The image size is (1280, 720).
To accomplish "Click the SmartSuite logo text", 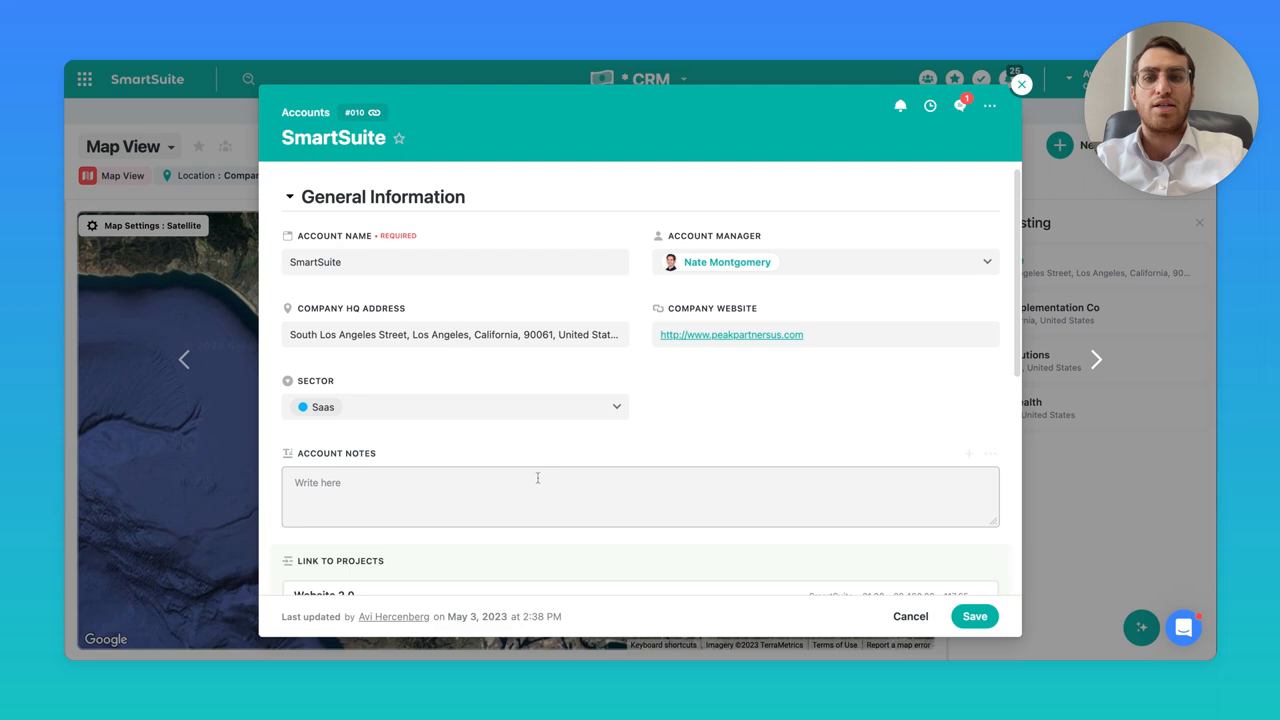I will (147, 79).
